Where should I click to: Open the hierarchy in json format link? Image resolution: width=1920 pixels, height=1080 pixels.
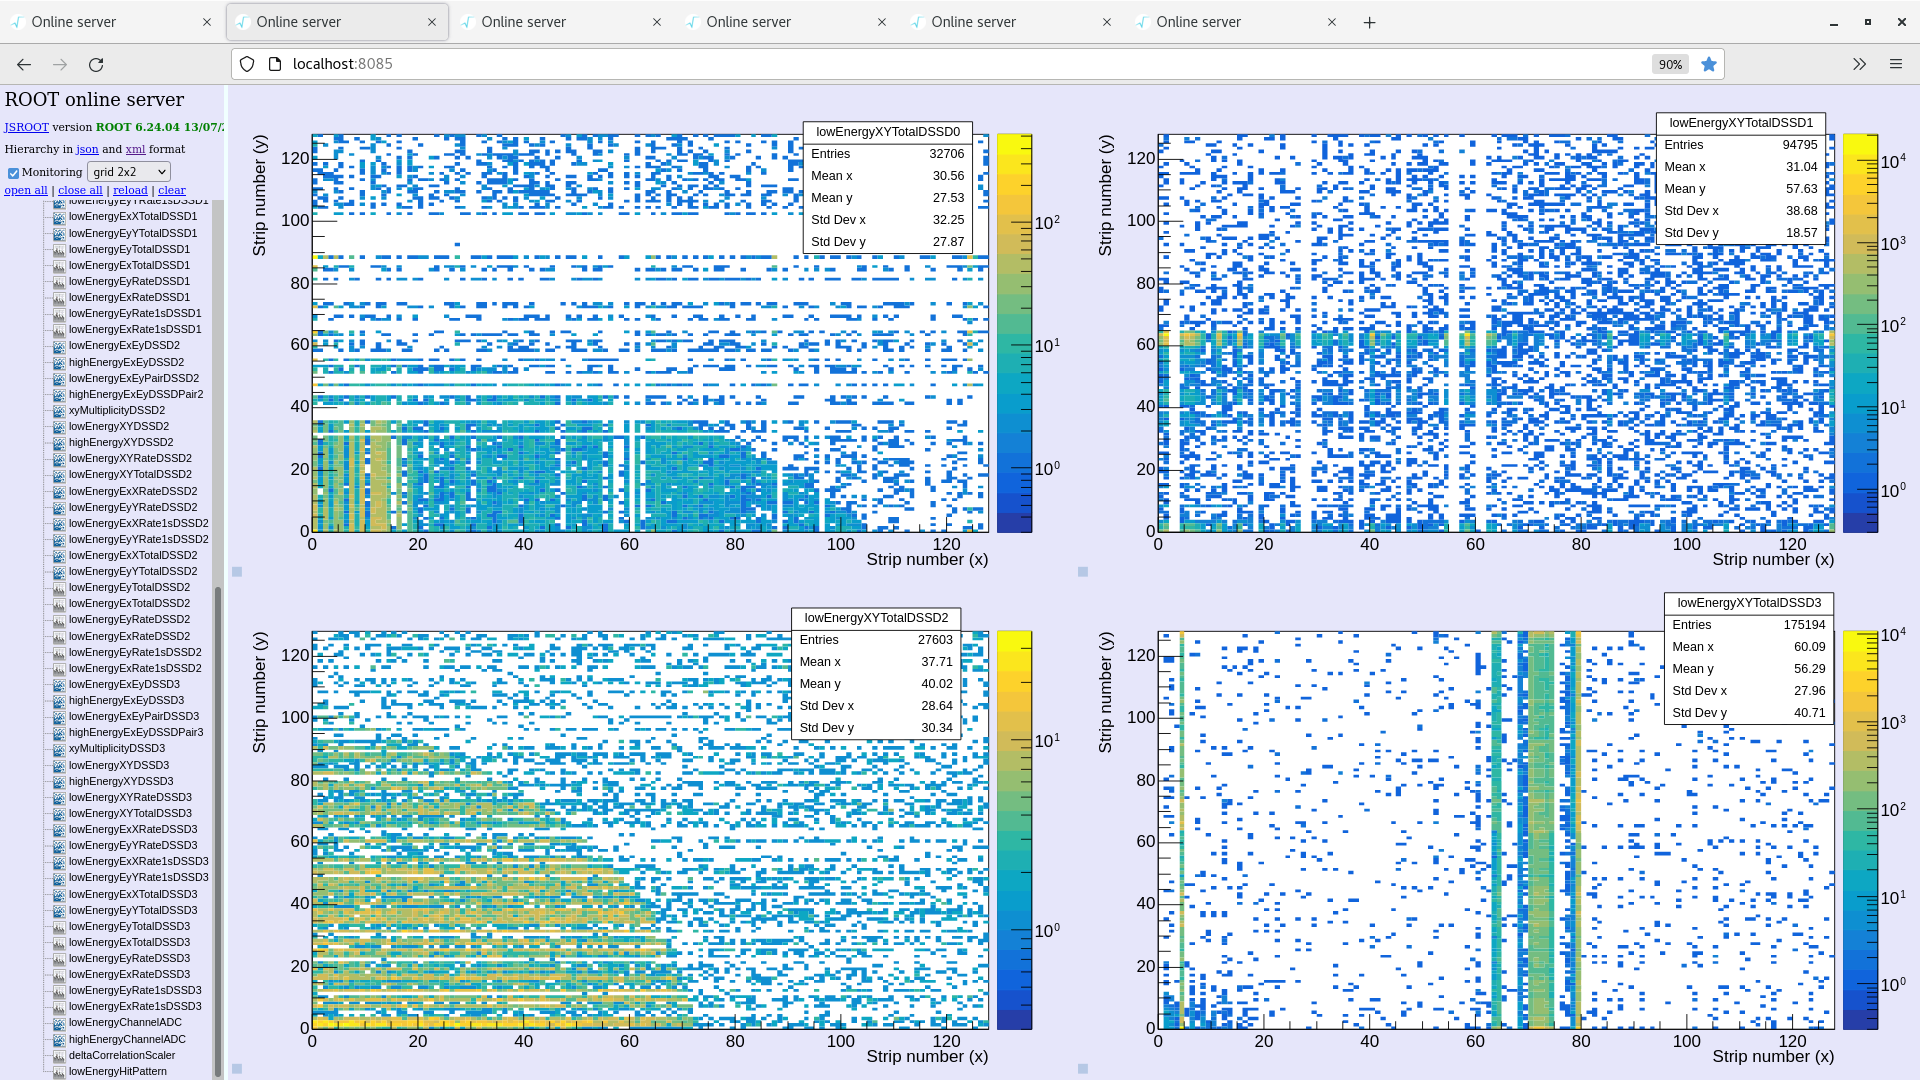tap(87, 149)
